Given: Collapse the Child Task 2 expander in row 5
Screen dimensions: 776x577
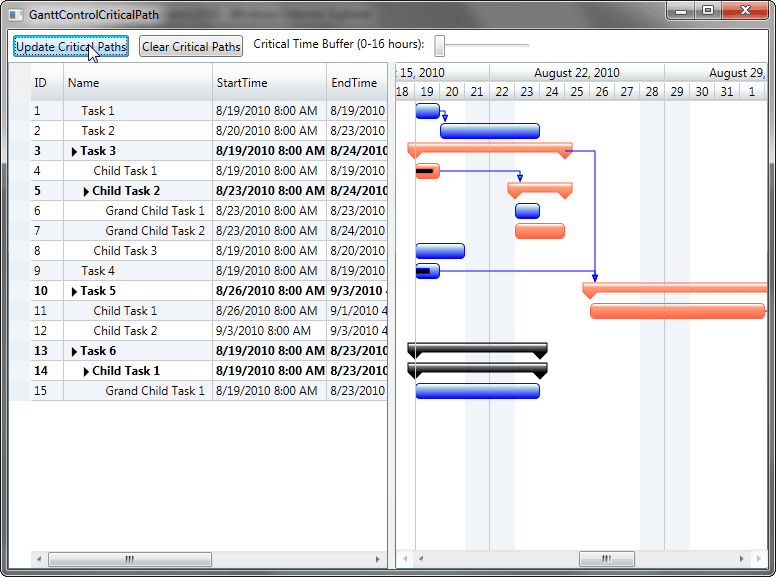Looking at the screenshot, I should (x=86, y=192).
